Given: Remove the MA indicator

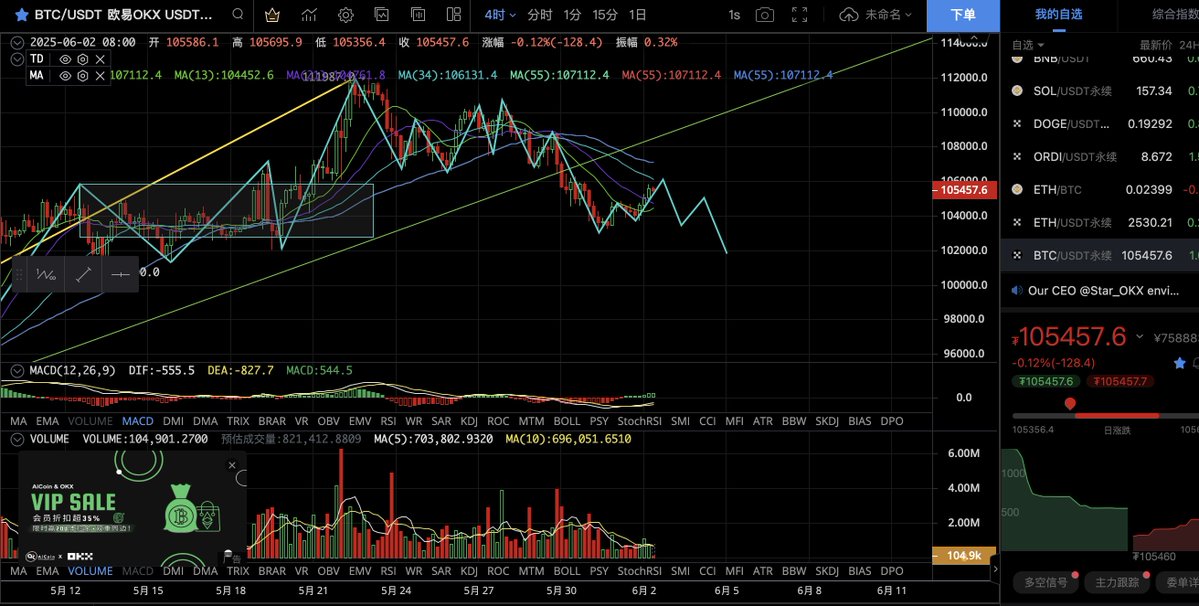Looking at the screenshot, I should click(100, 75).
